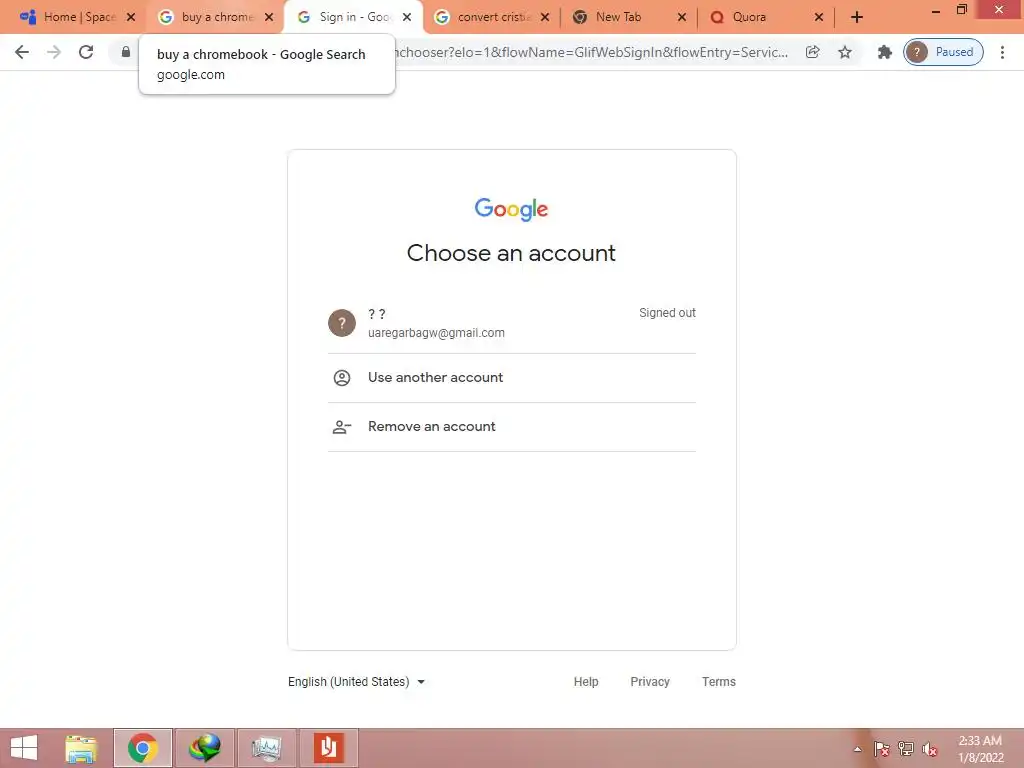
Task: Close the convert cristia tab
Action: pos(545,18)
